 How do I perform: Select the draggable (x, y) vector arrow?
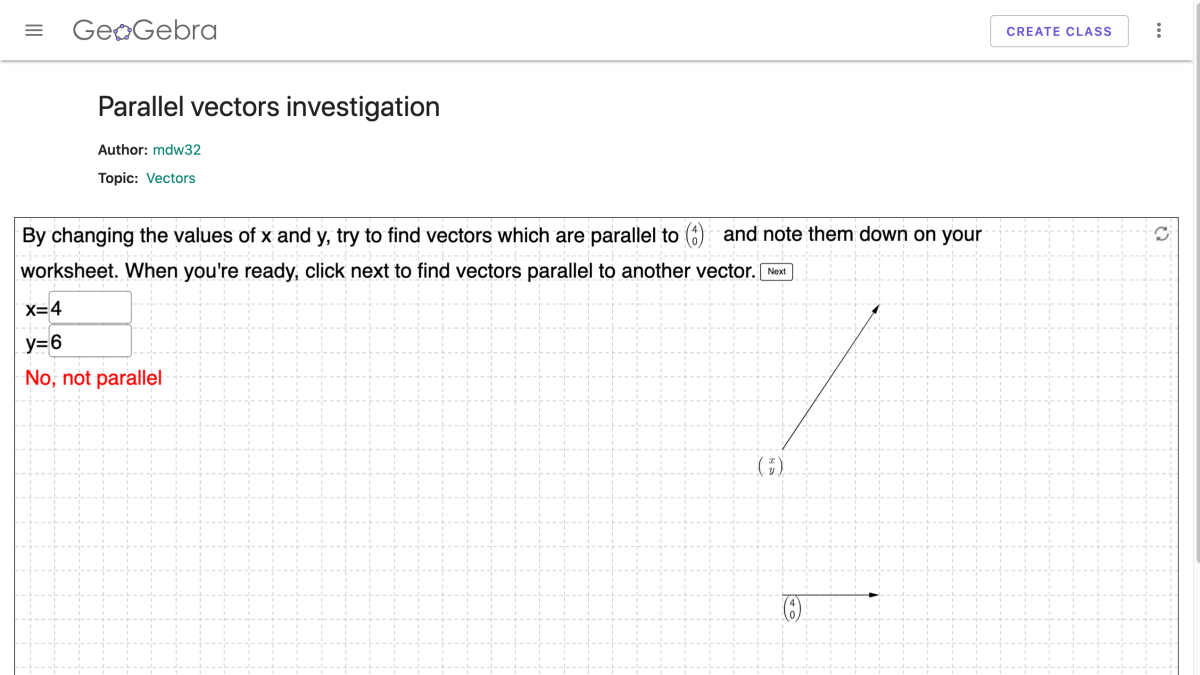tap(832, 380)
